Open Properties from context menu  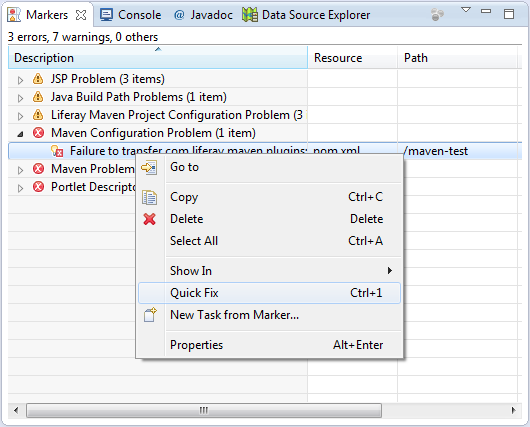[x=269, y=345]
